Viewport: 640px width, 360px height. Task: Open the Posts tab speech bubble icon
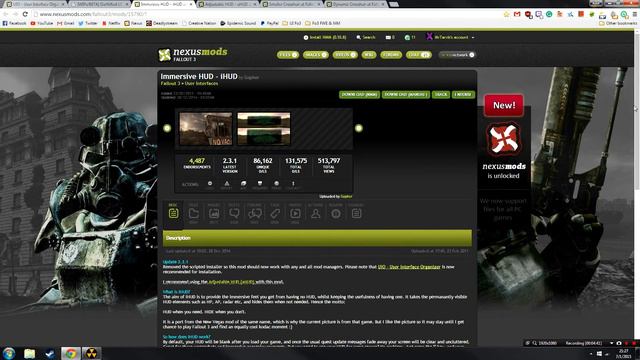click(x=234, y=213)
